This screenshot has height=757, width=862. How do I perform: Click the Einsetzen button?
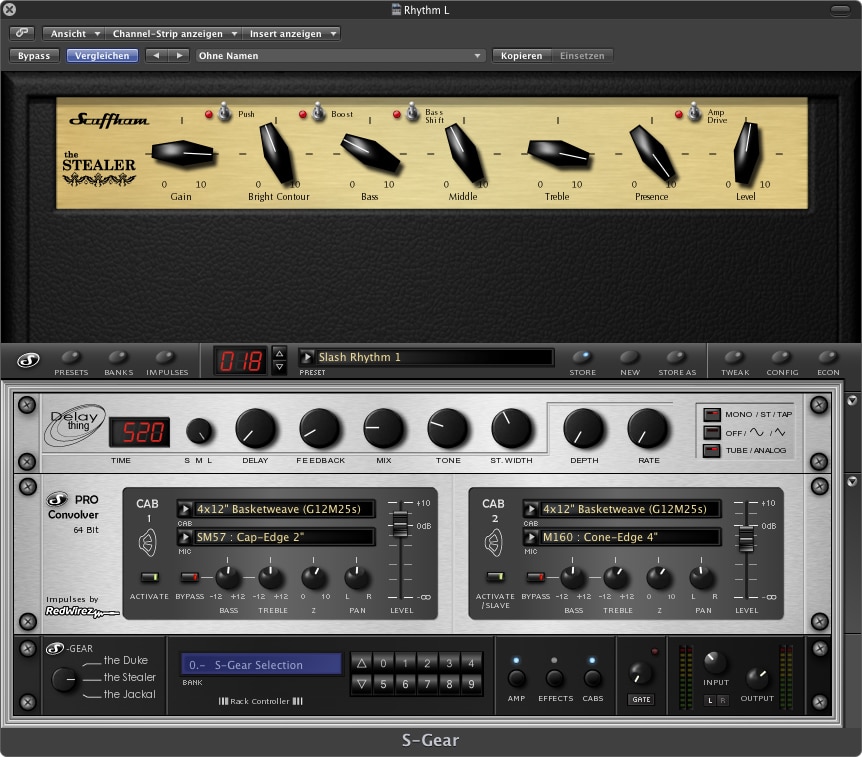point(582,56)
